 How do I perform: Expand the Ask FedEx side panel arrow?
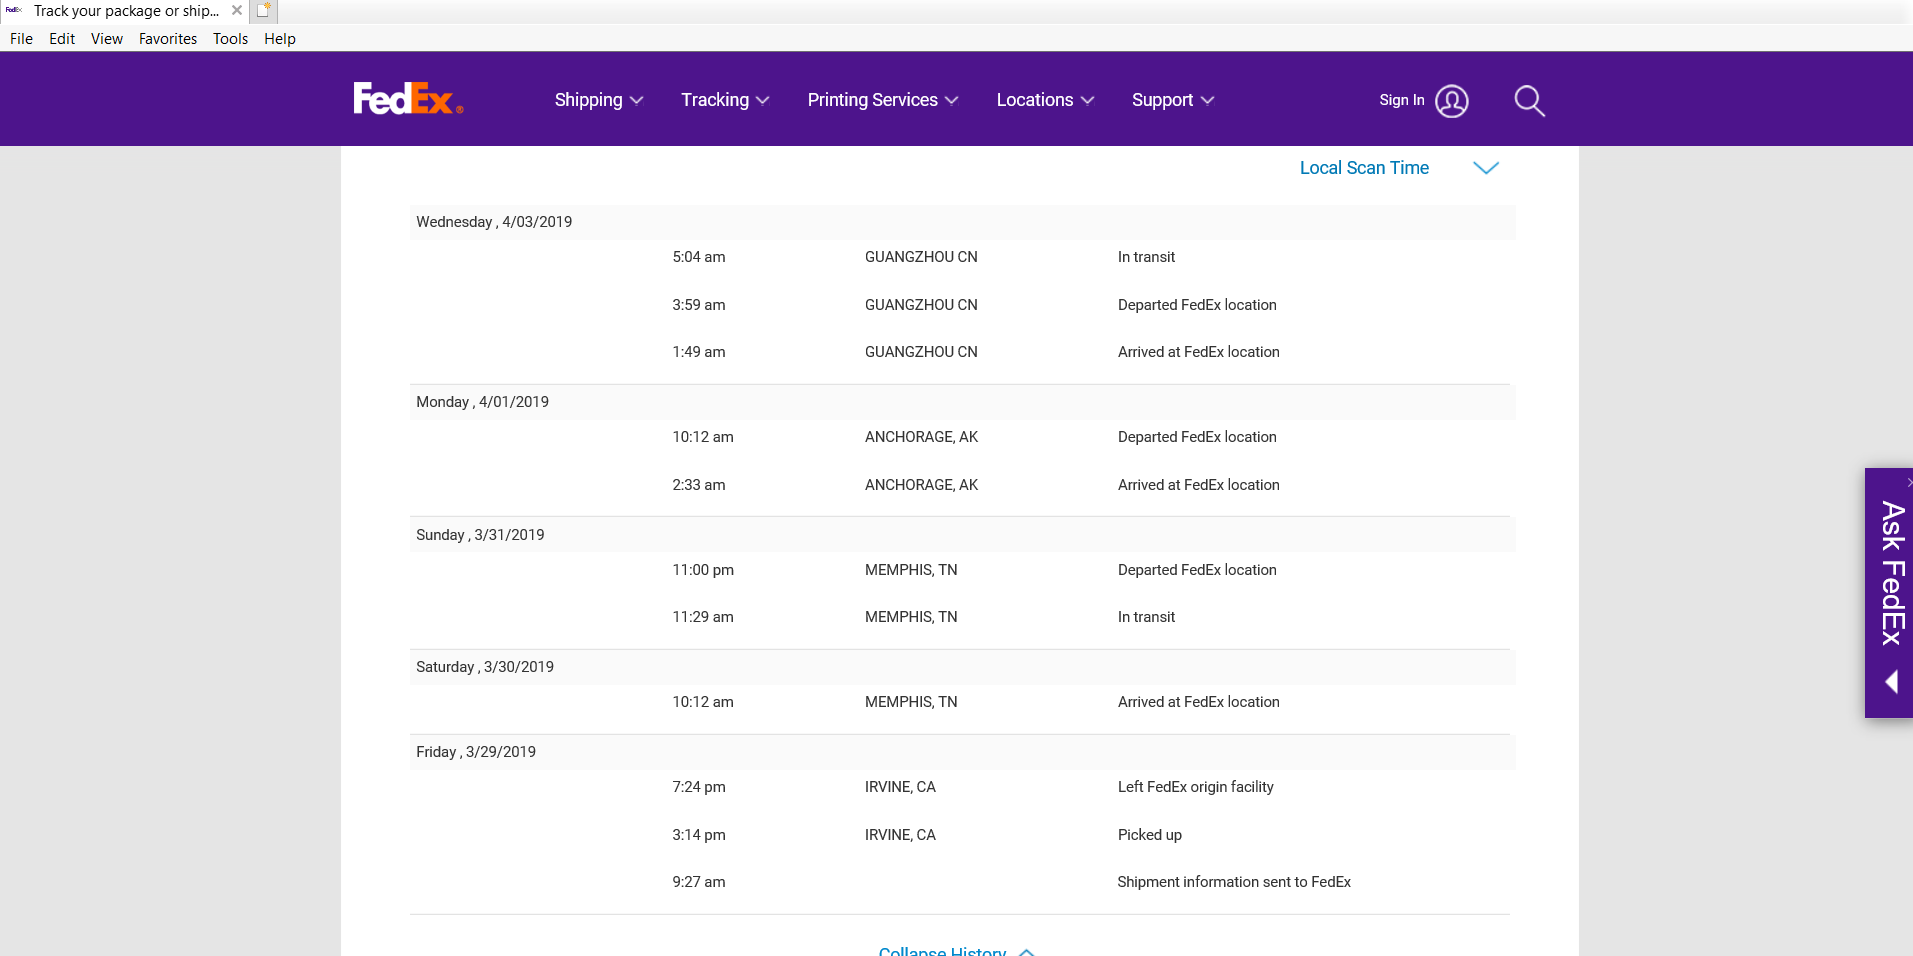[x=1891, y=682]
